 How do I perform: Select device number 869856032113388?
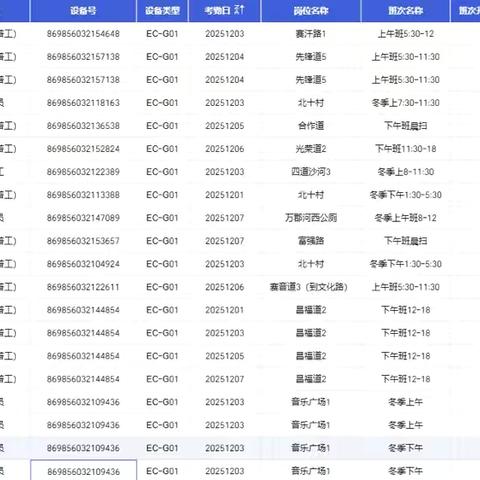83,195
